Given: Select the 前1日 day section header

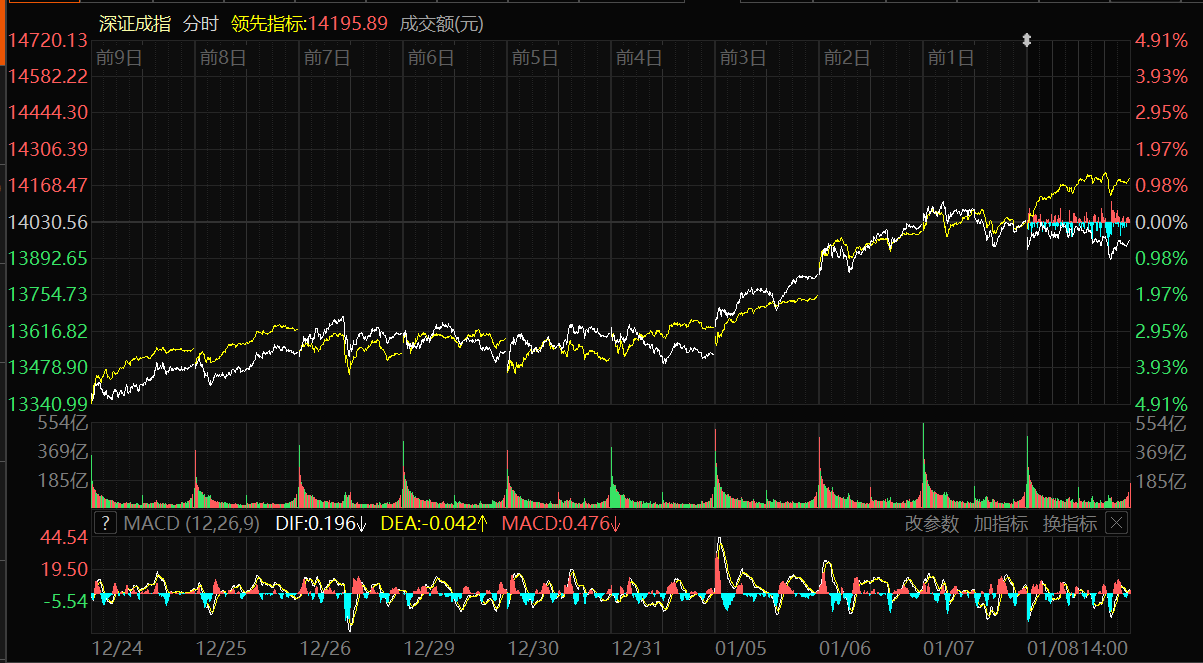Looking at the screenshot, I should [951, 58].
